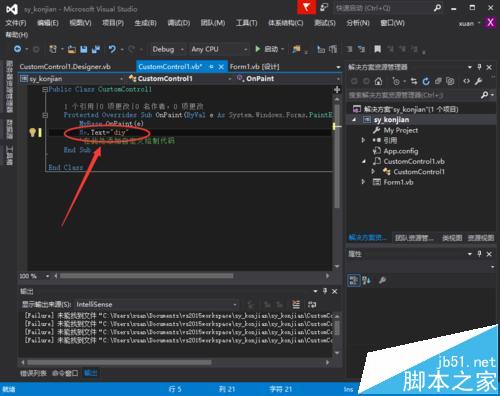Click the notifications flag icon

pos(306,7)
